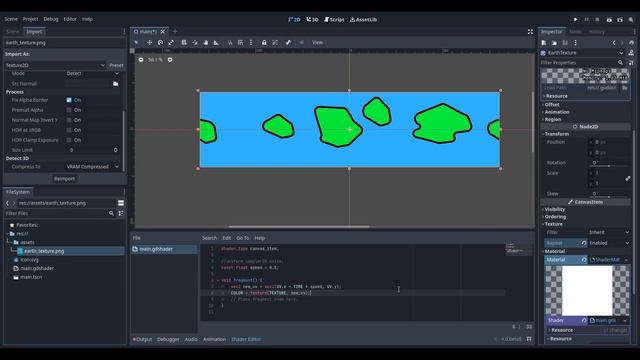Lock the selected node in toolbar

pyautogui.click(x=264, y=42)
